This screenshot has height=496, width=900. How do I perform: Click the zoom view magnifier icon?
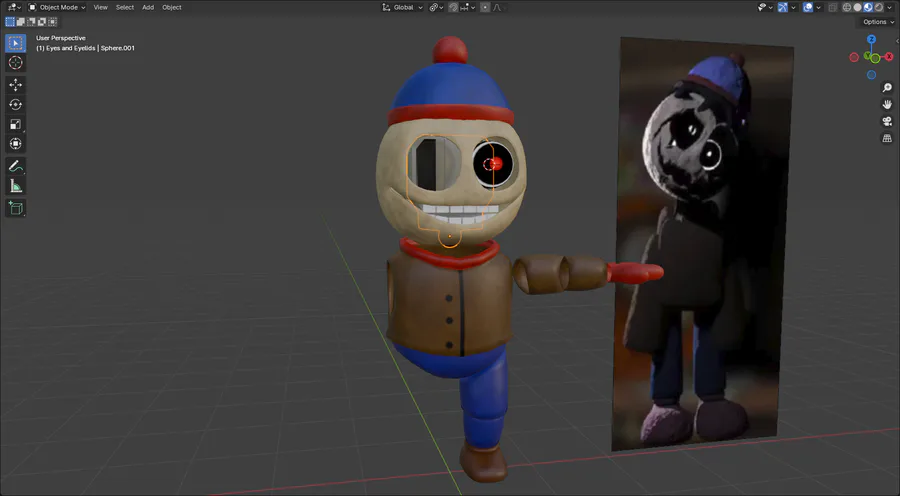pos(887,87)
